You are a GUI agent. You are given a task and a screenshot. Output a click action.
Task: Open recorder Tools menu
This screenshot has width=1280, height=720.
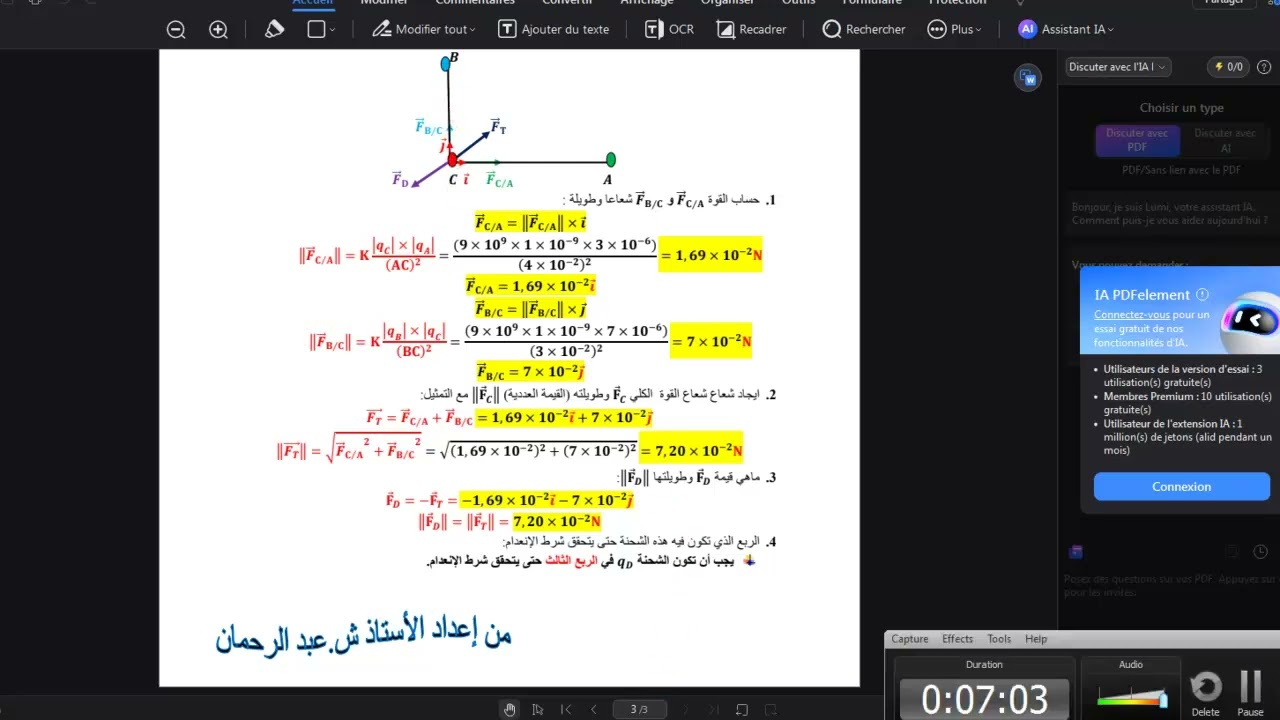tap(999, 639)
